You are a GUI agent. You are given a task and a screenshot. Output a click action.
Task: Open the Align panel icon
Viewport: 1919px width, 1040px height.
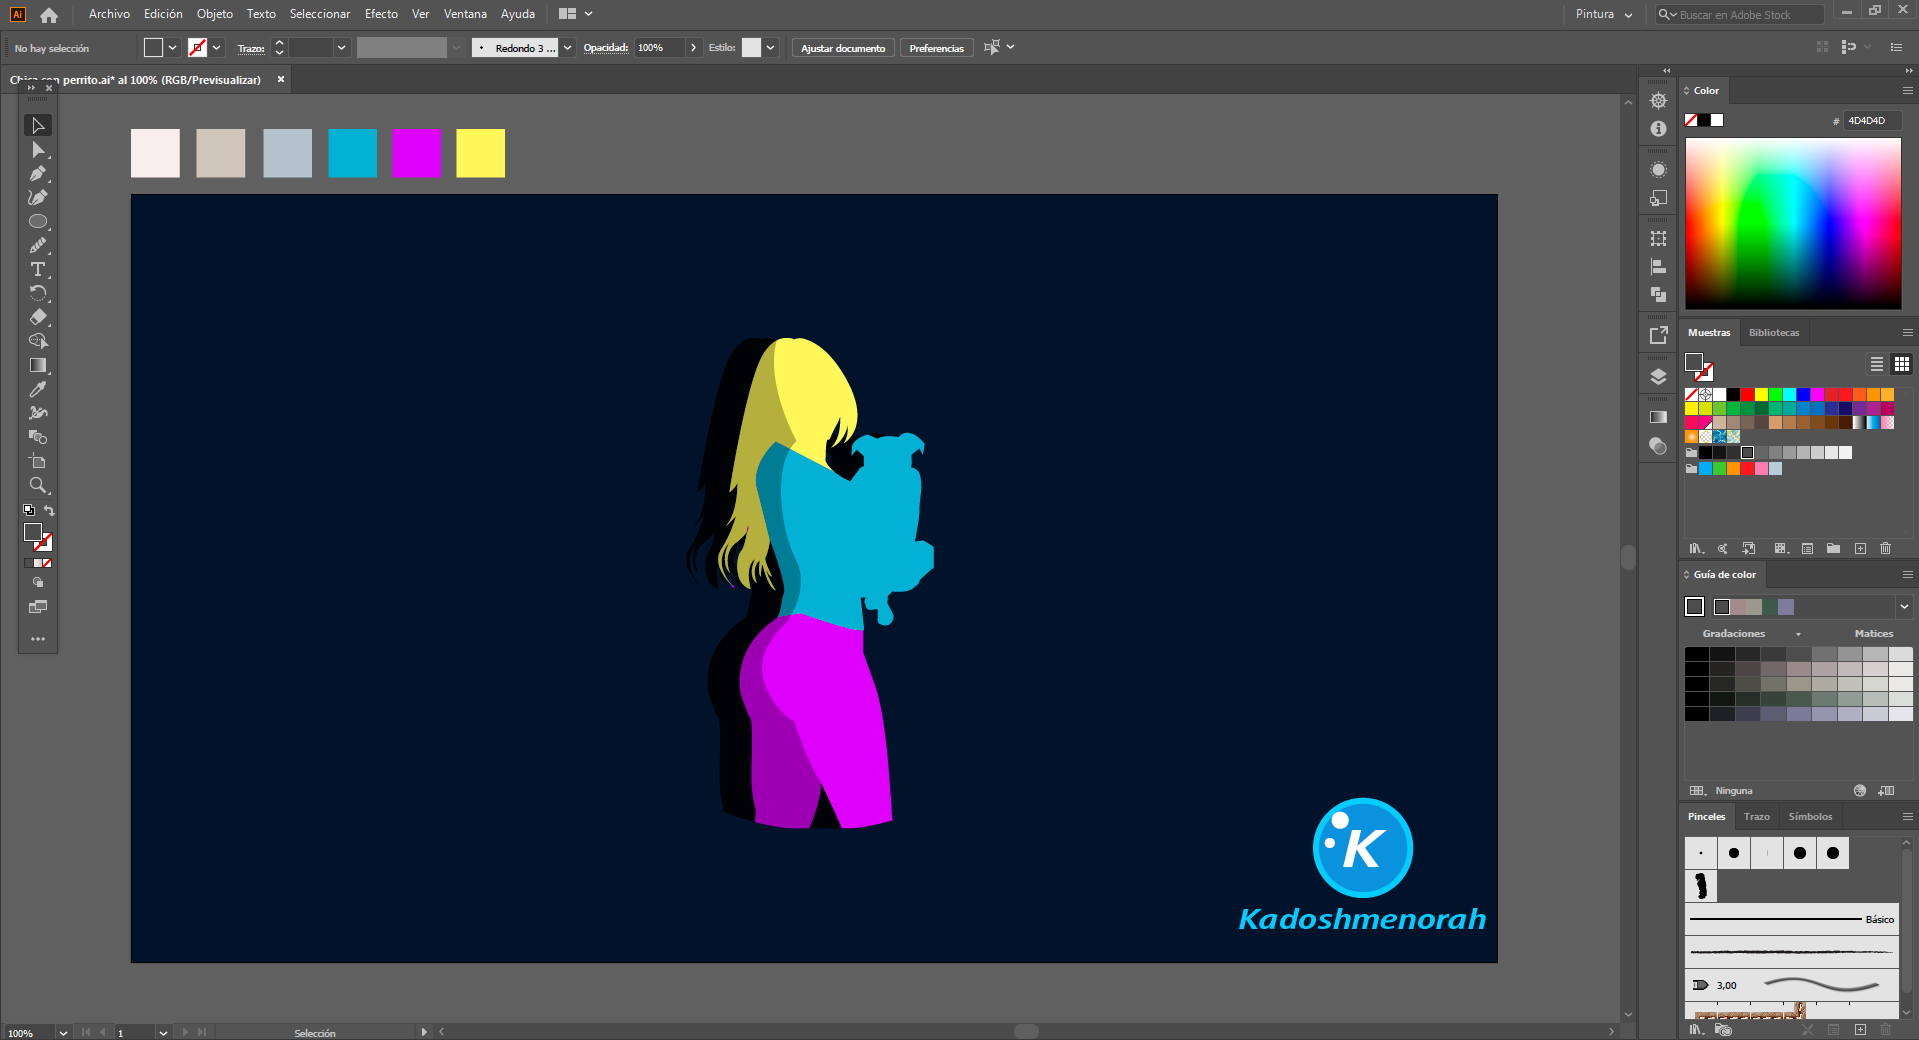click(1658, 267)
